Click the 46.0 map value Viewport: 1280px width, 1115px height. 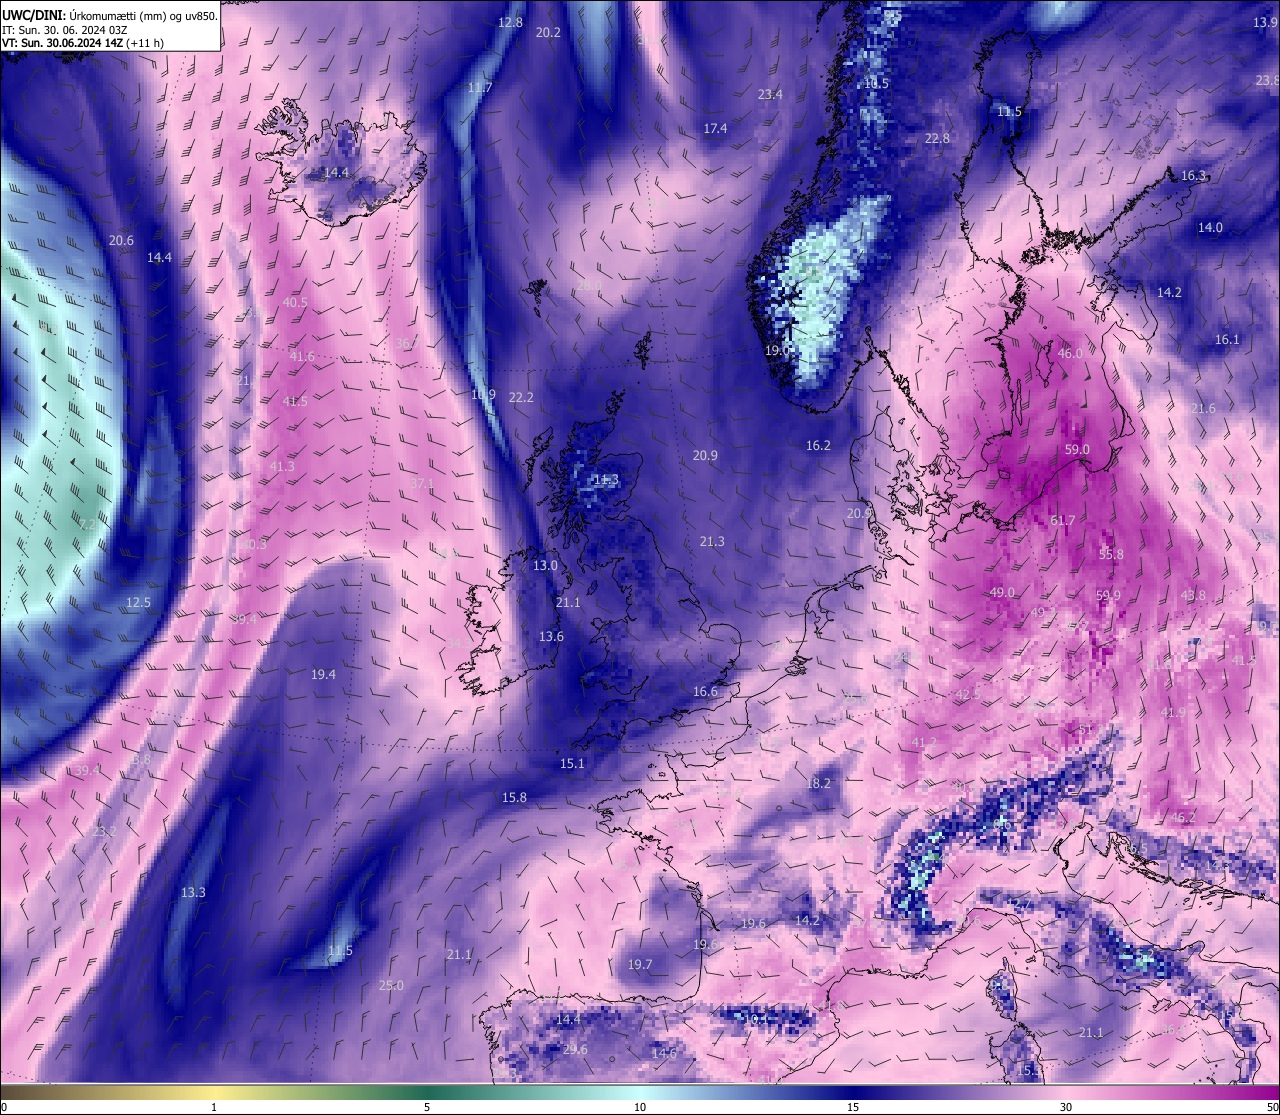coord(1070,353)
